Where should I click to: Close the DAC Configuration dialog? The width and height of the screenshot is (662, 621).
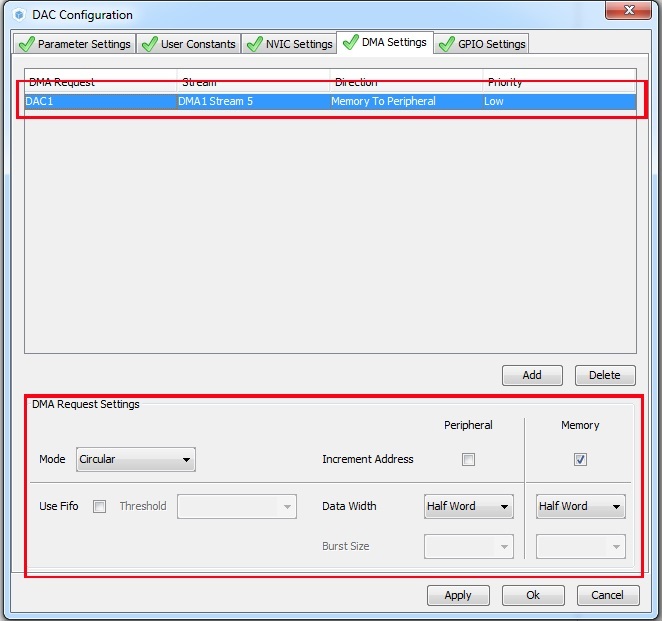click(x=628, y=10)
